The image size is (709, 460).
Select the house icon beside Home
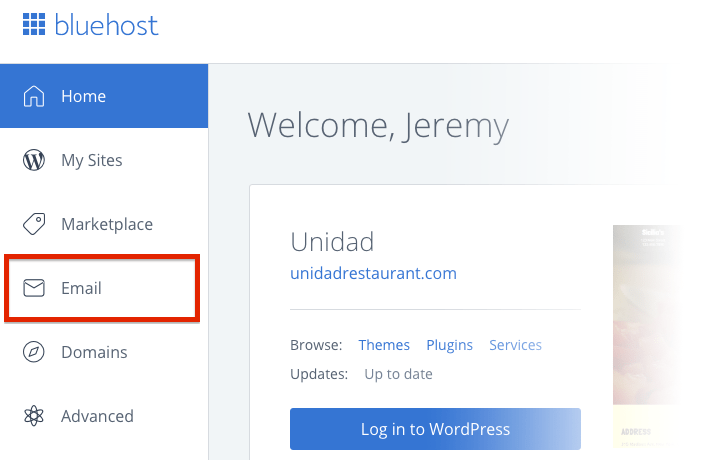34,96
